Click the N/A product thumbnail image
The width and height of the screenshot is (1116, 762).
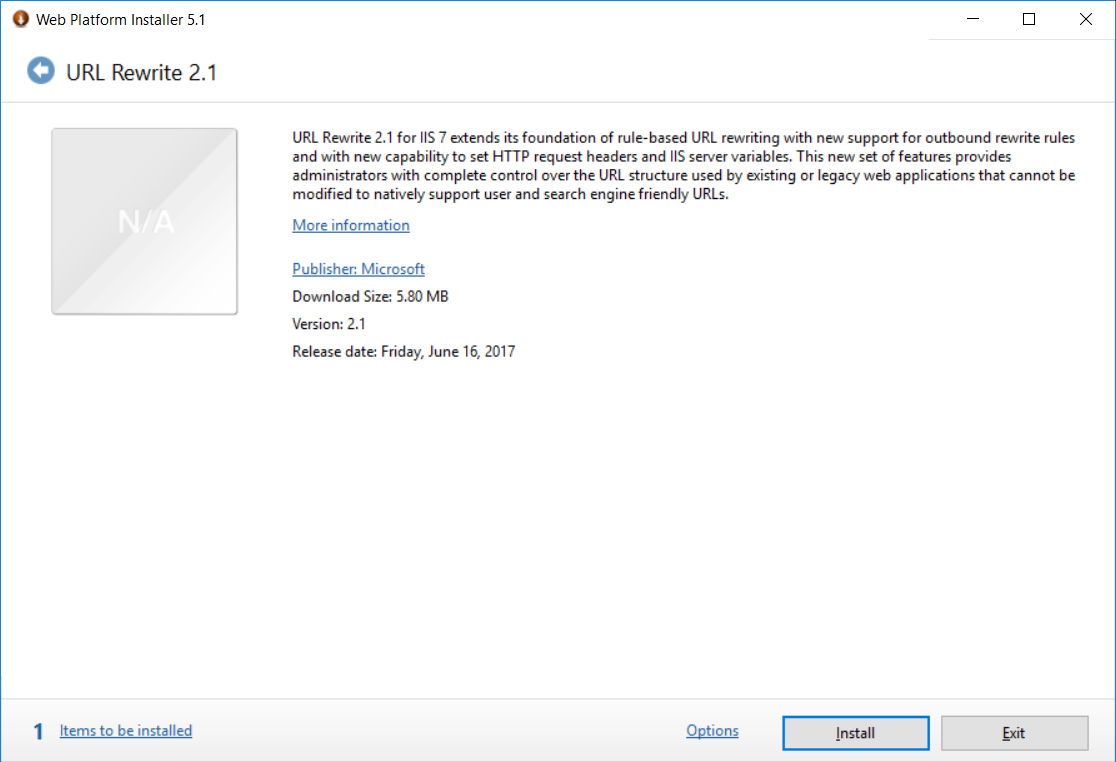pyautogui.click(x=145, y=221)
